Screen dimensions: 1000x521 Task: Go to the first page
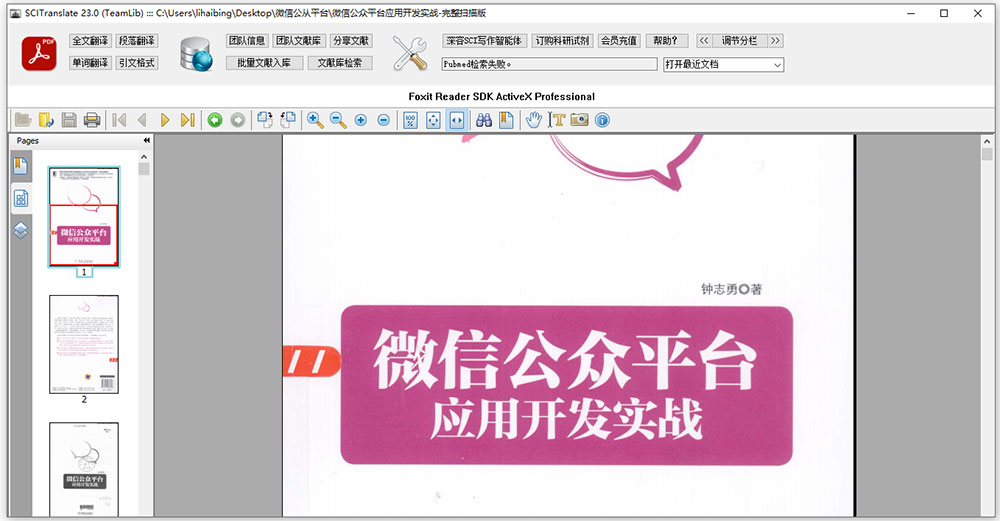point(119,120)
